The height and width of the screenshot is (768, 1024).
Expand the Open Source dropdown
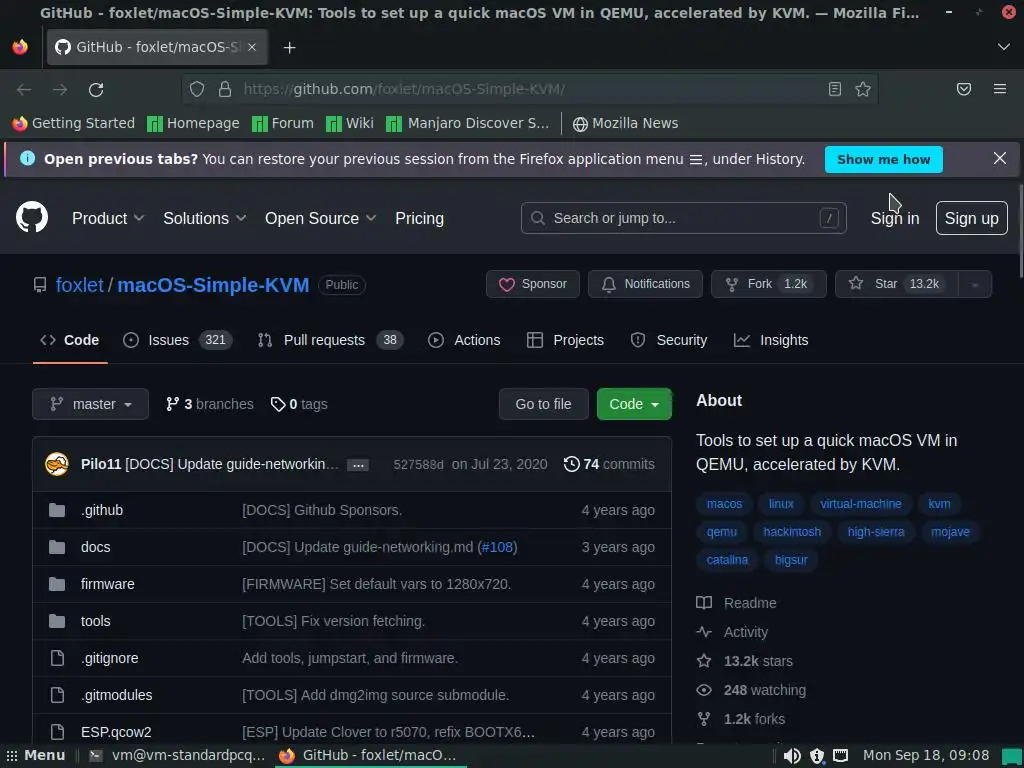320,218
